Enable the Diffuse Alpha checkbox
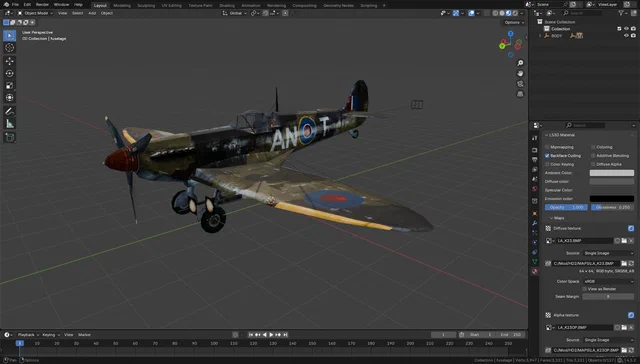The image size is (640, 364). click(593, 164)
